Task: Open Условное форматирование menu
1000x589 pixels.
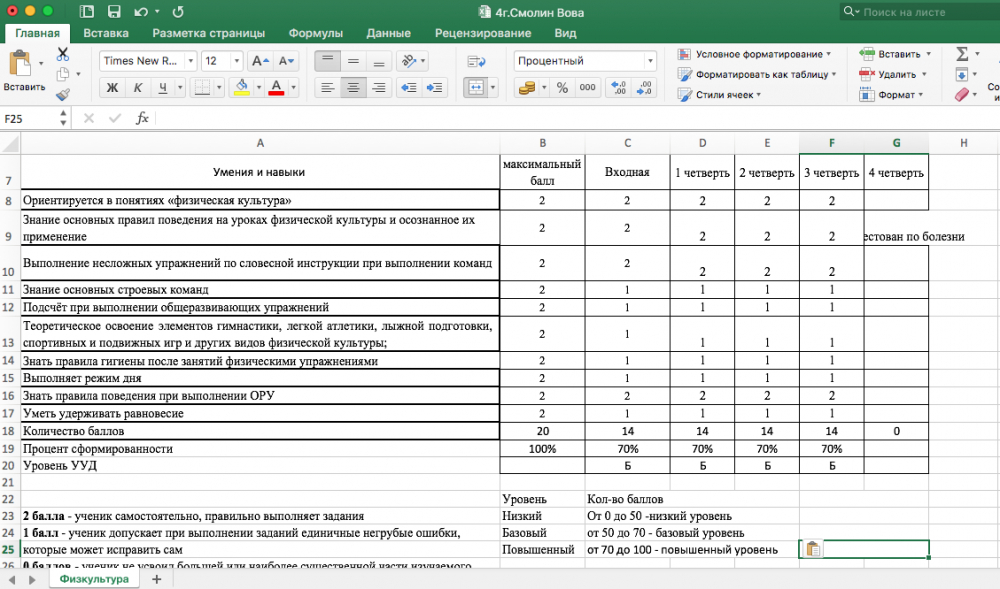Action: tap(754, 54)
